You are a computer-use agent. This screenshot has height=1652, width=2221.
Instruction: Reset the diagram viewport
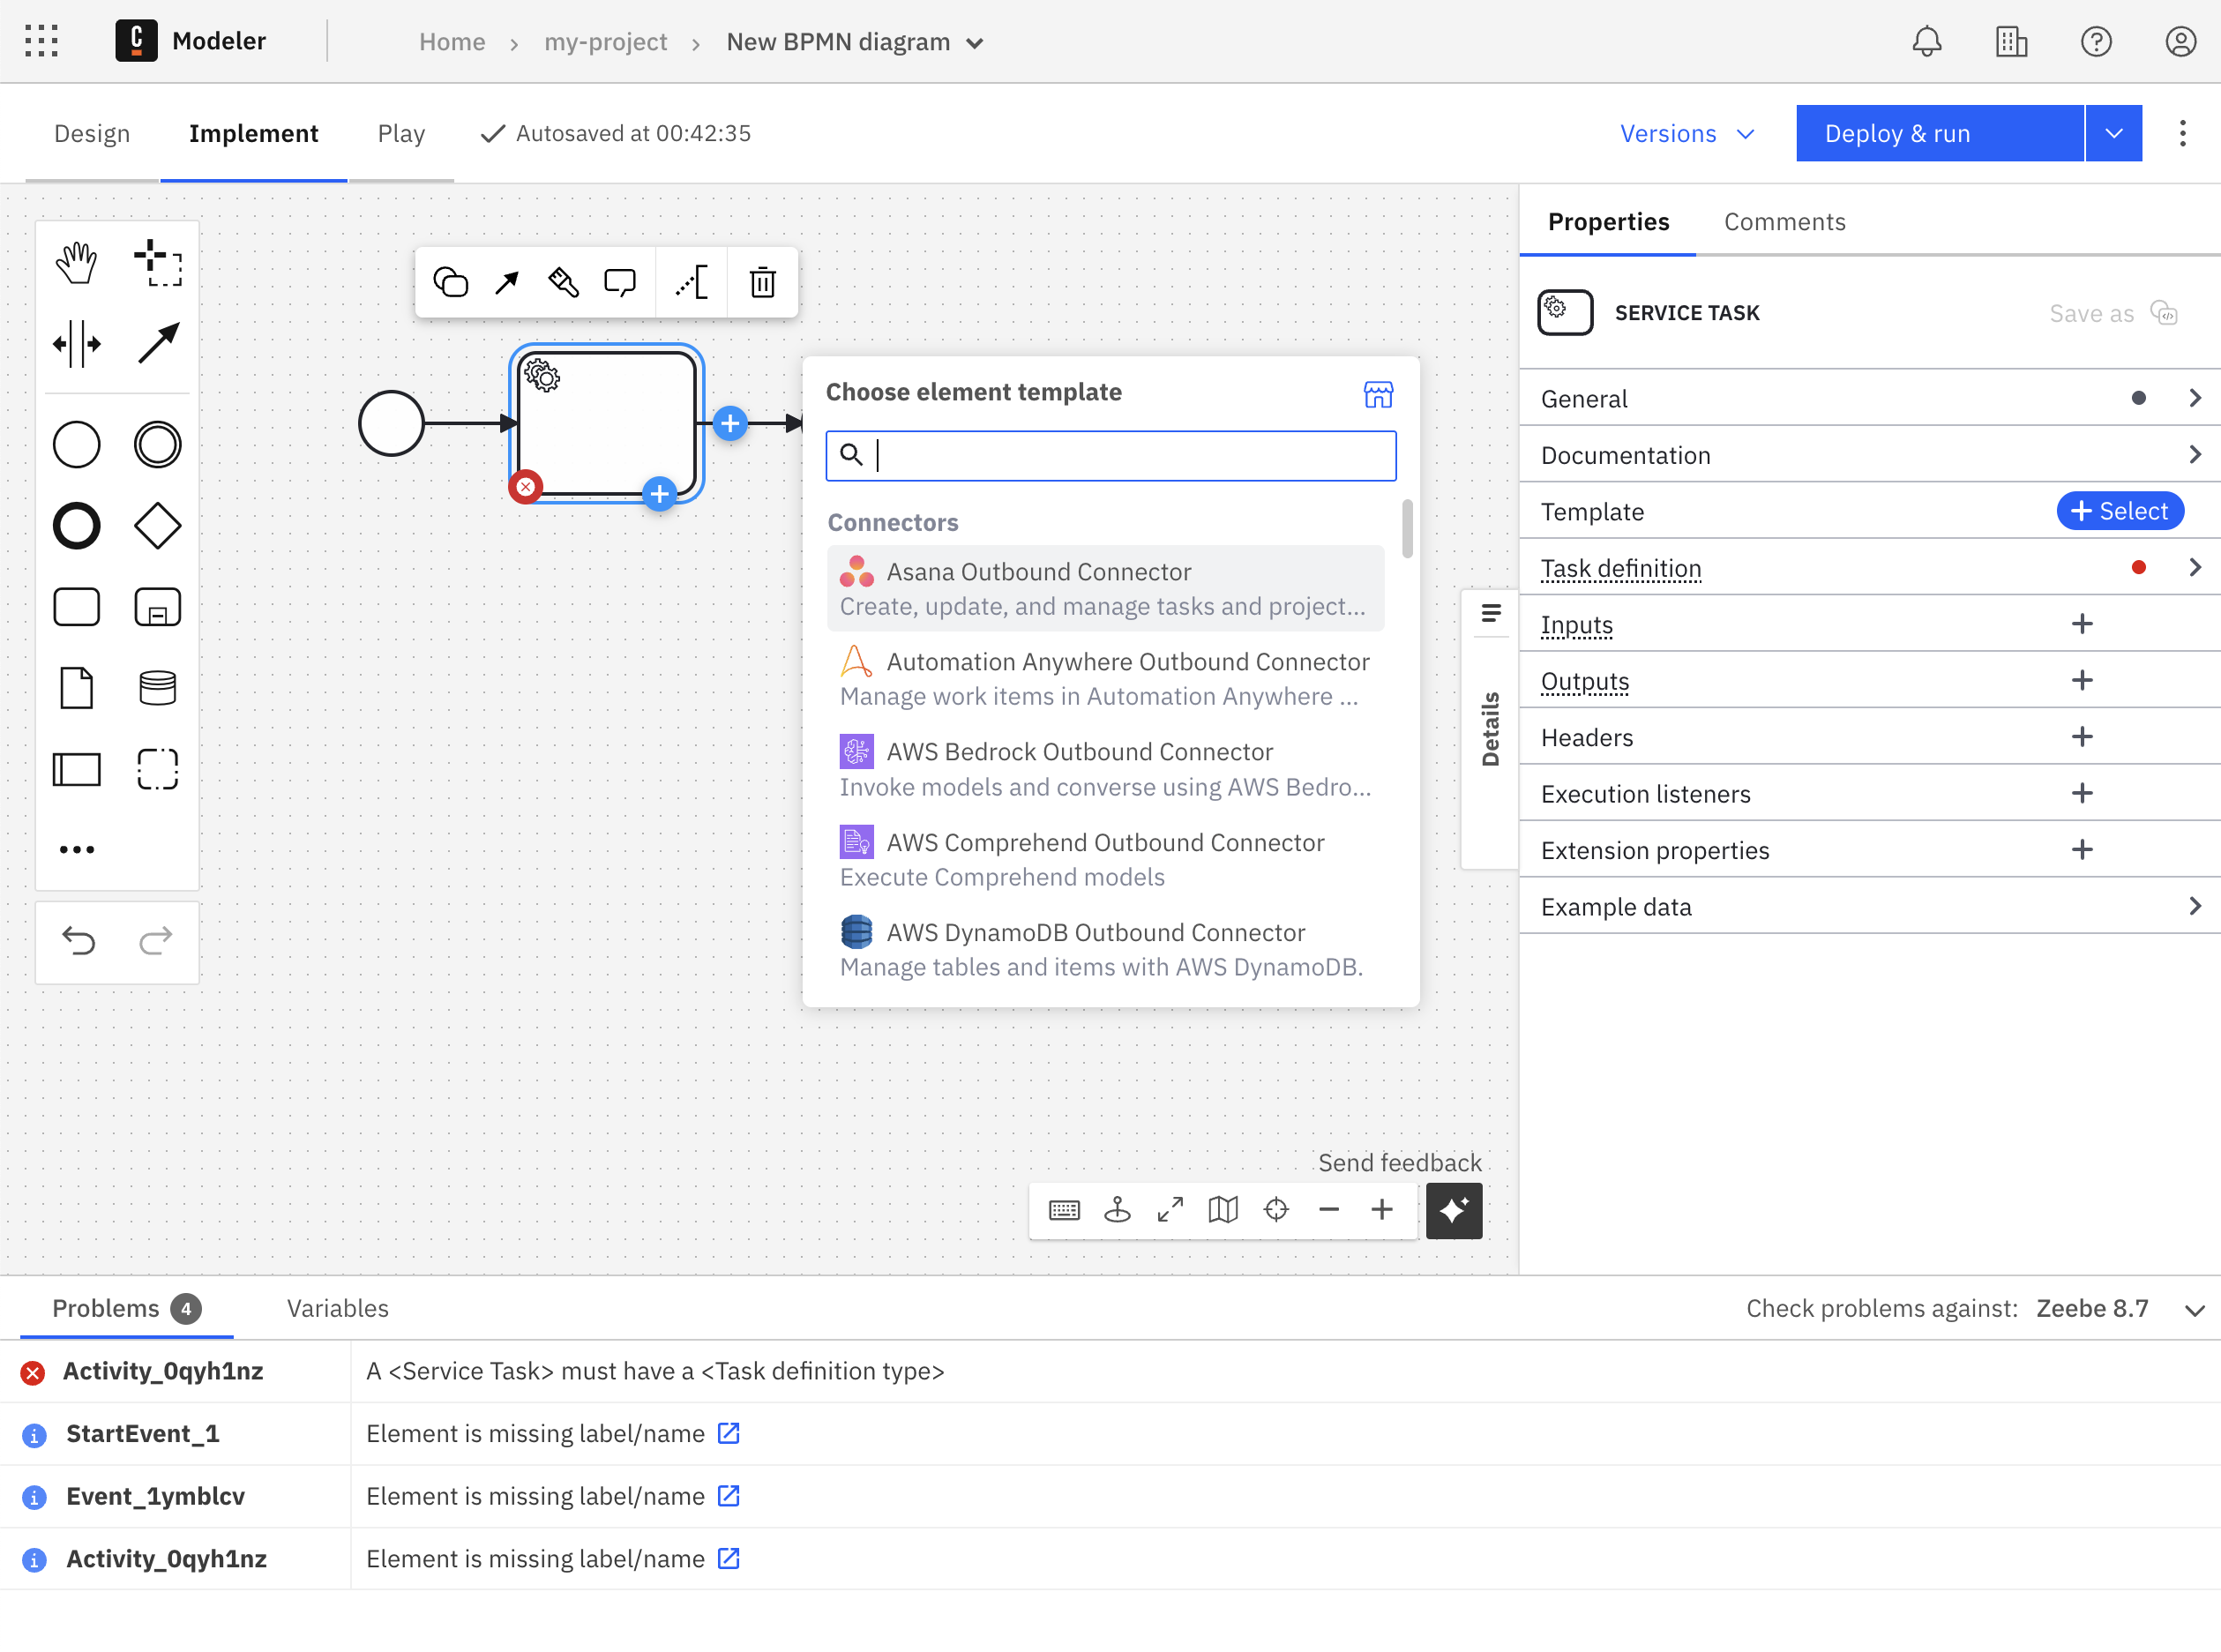click(1276, 1210)
